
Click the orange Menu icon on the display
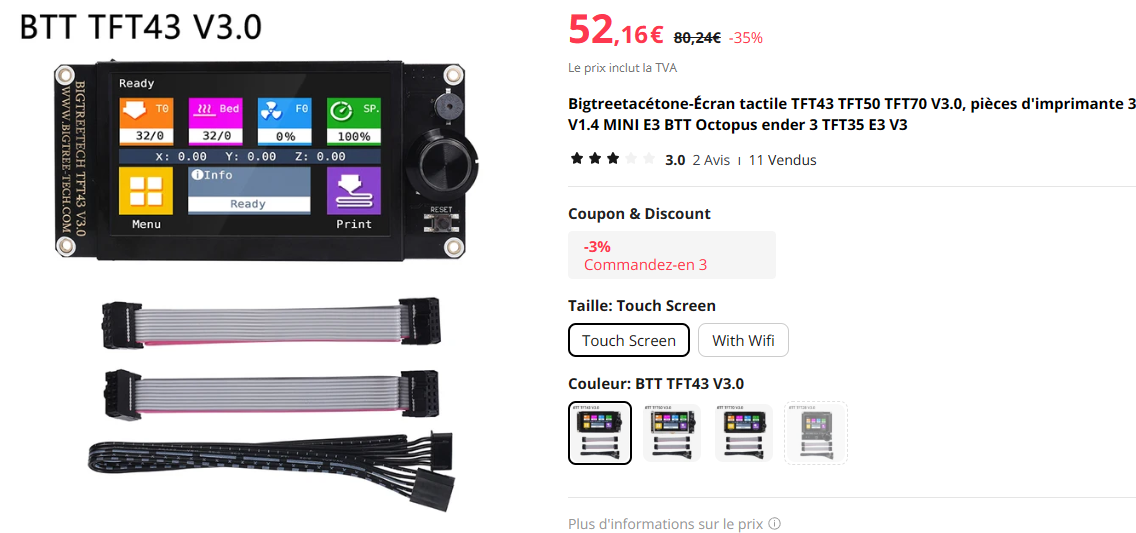pyautogui.click(x=146, y=190)
